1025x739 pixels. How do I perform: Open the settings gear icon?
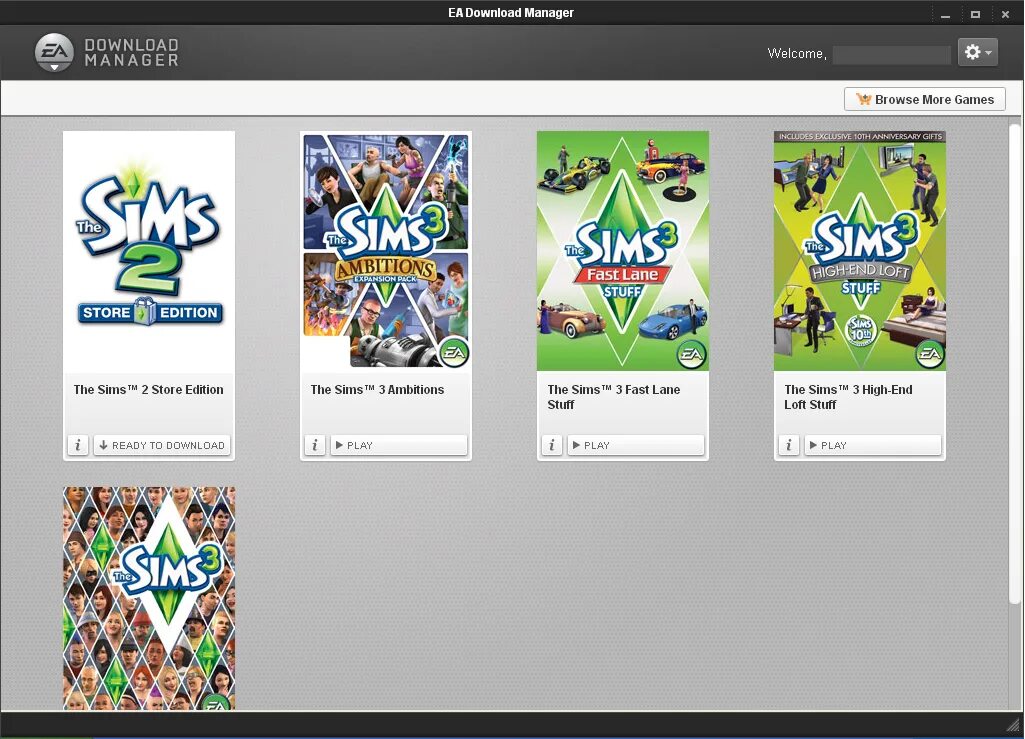click(x=972, y=52)
